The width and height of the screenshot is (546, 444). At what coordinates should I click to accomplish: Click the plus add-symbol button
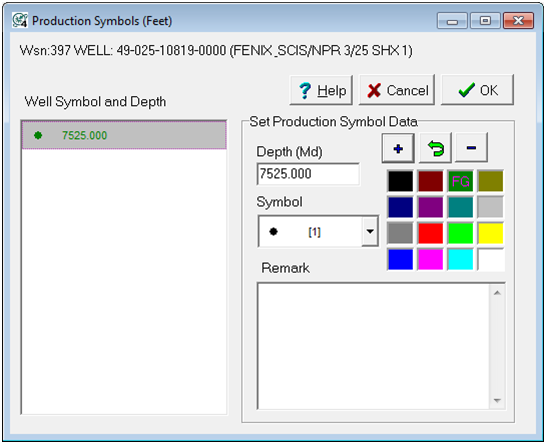coord(398,148)
